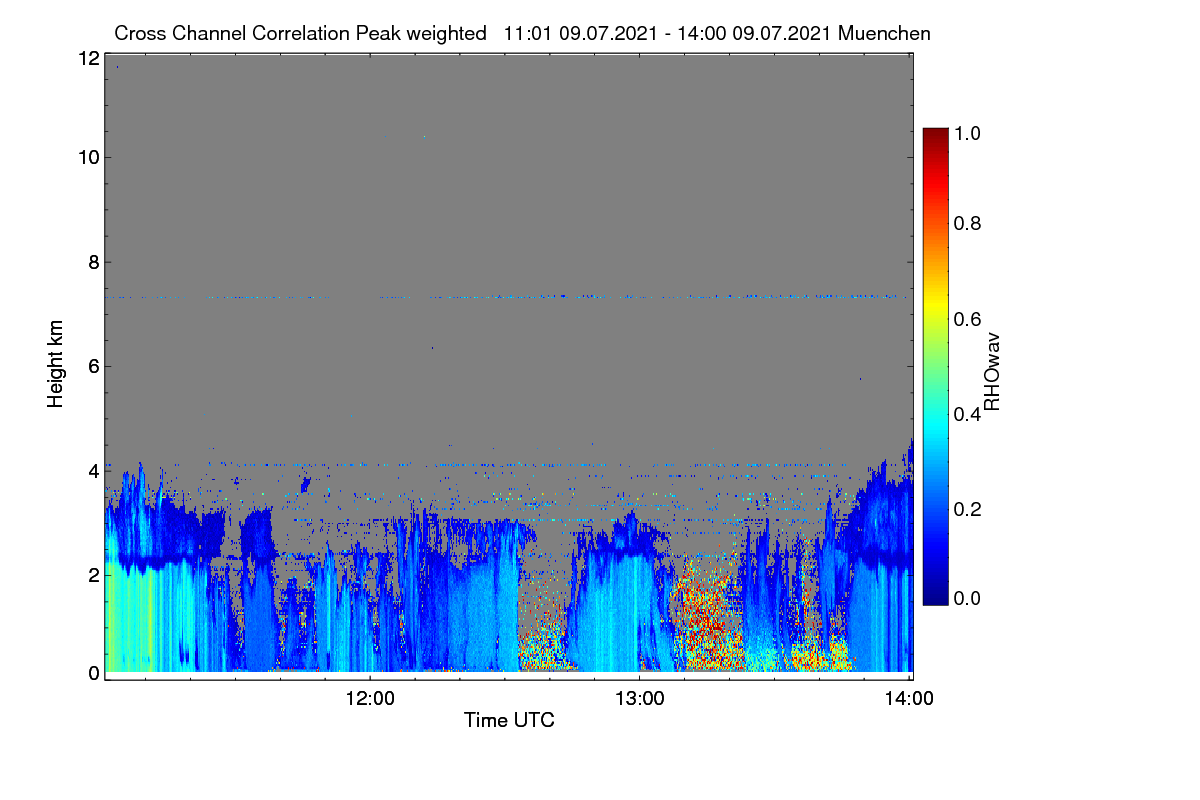Viewport: 1200px width, 800px height.
Task: Click the height tick label 12
Action: [89, 58]
